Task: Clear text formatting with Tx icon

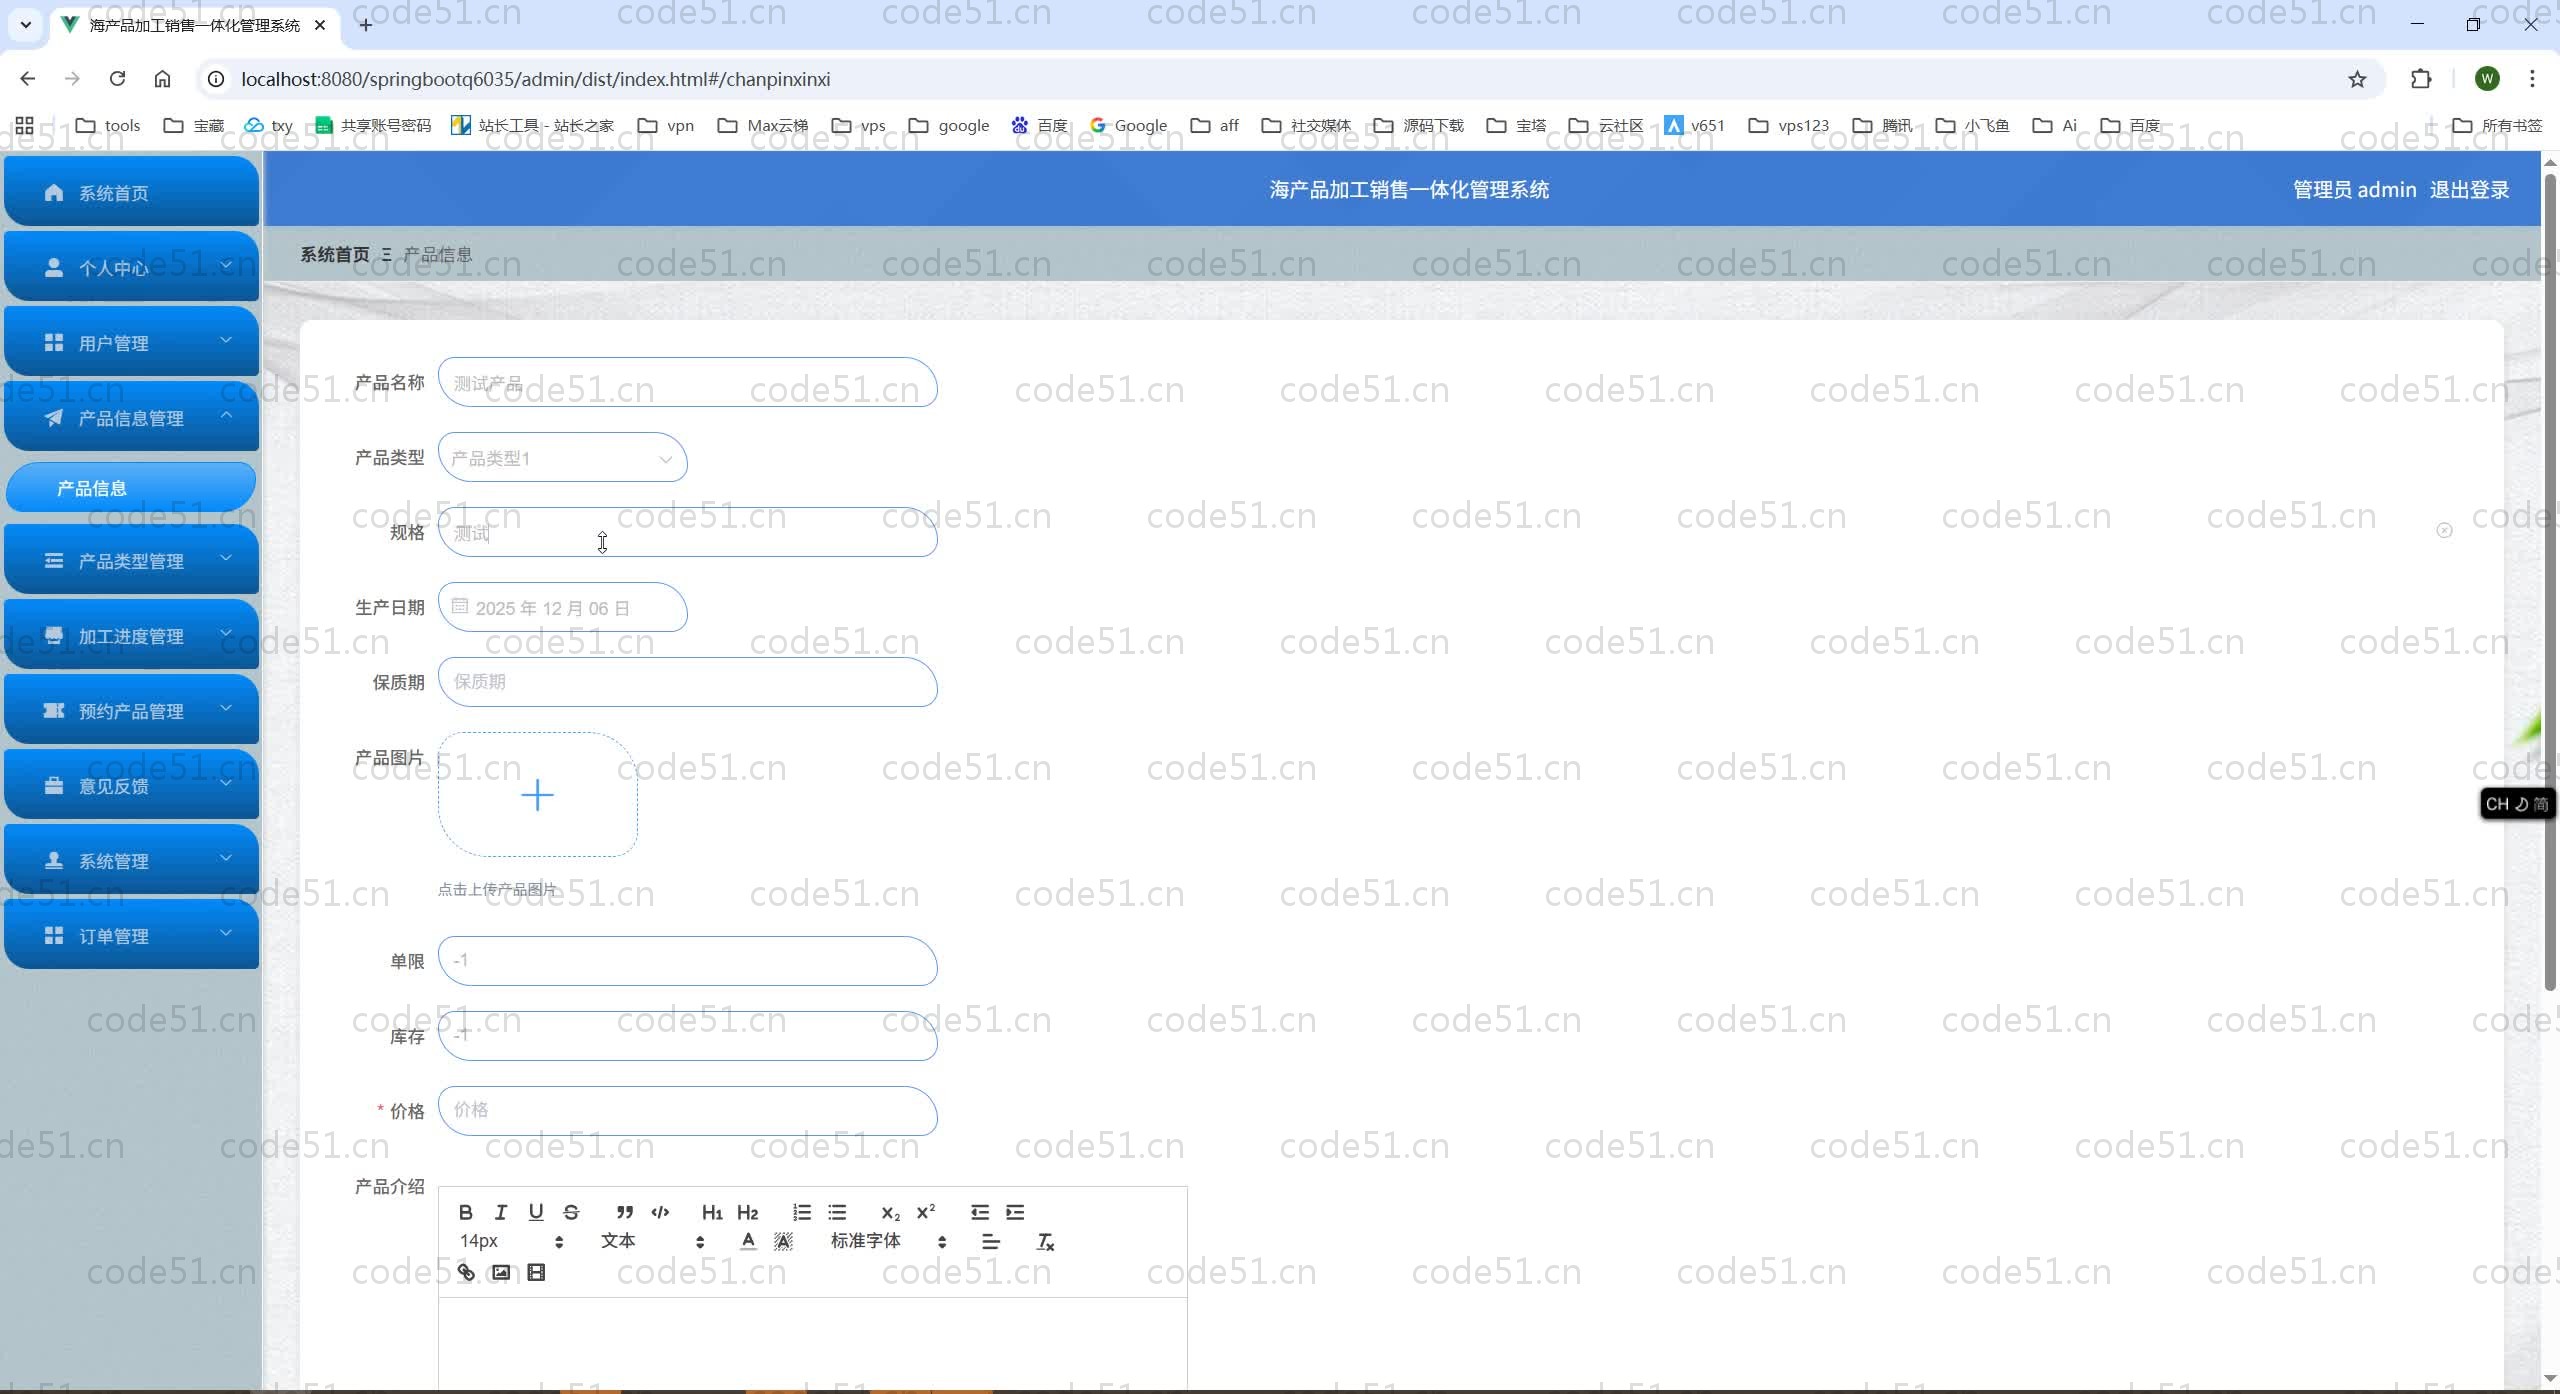Action: coord(1045,1242)
